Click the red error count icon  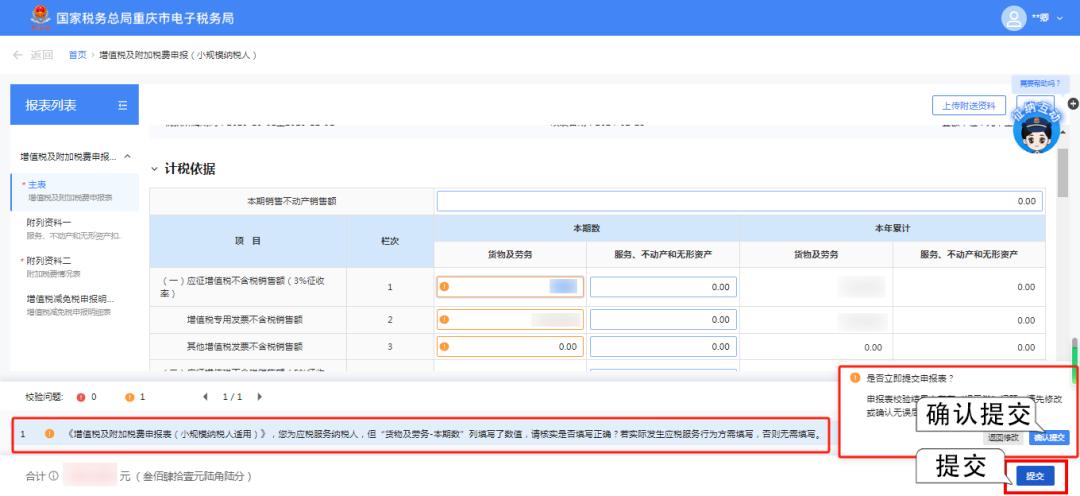[x=81, y=397]
